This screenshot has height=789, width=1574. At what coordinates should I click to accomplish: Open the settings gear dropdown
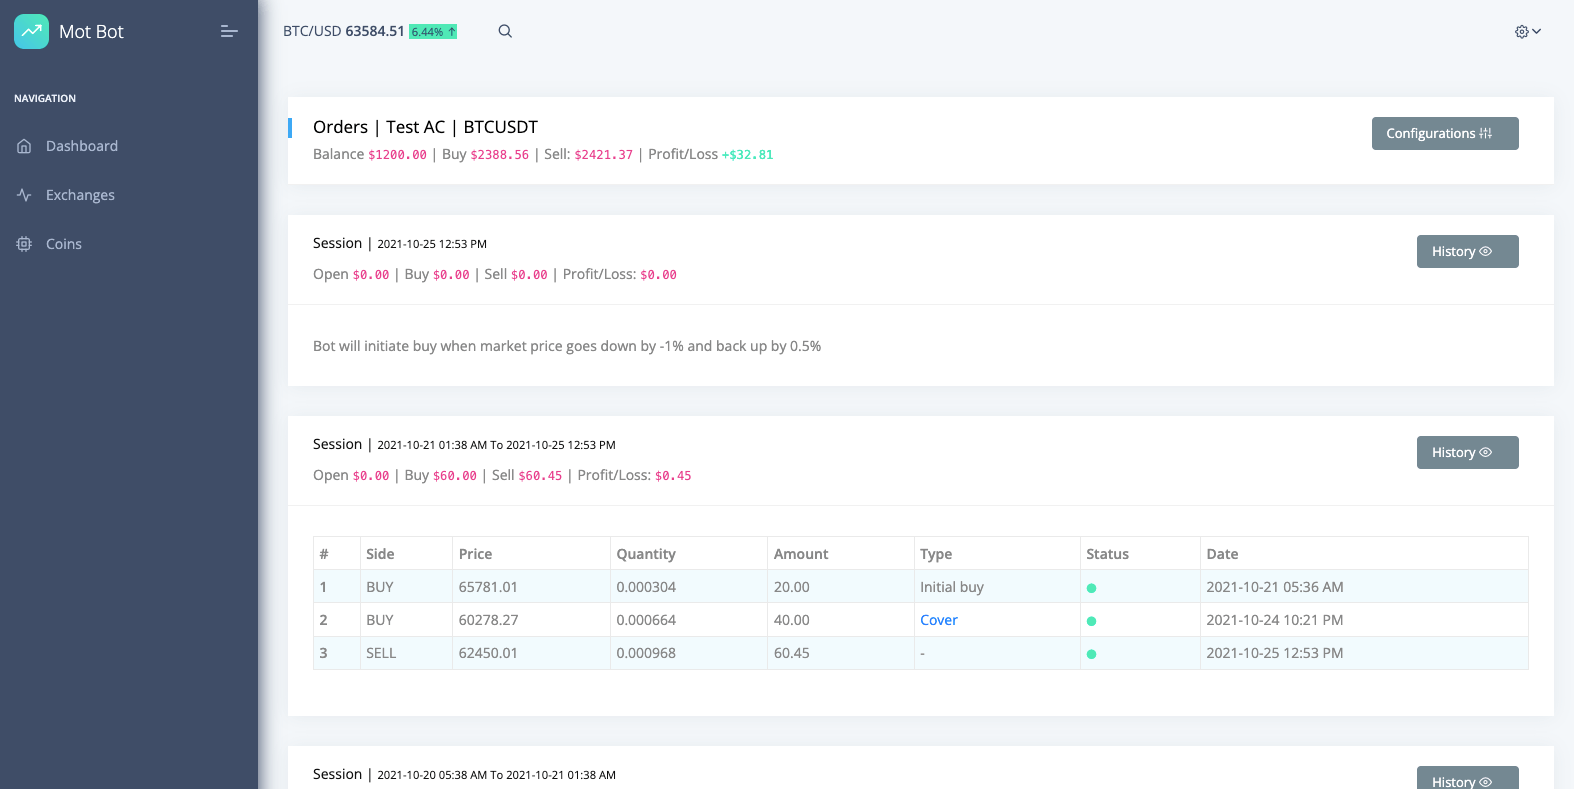(x=1527, y=31)
